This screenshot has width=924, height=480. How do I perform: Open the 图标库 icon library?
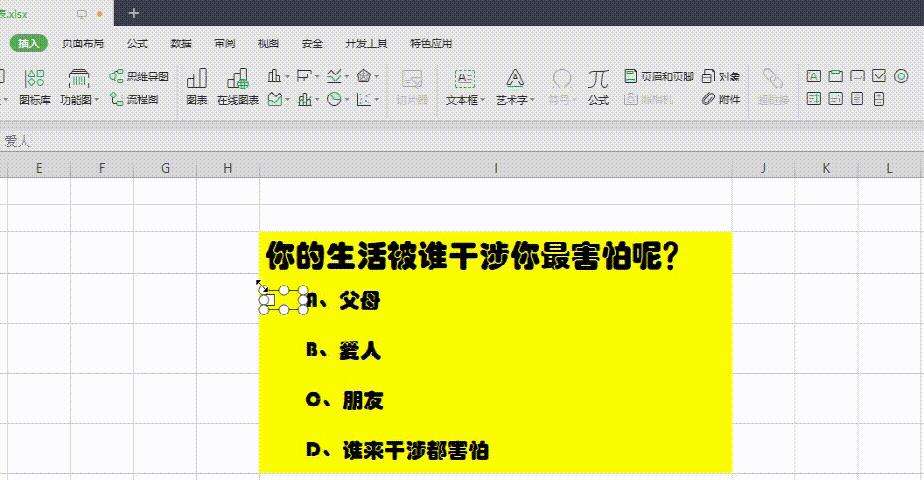point(34,87)
